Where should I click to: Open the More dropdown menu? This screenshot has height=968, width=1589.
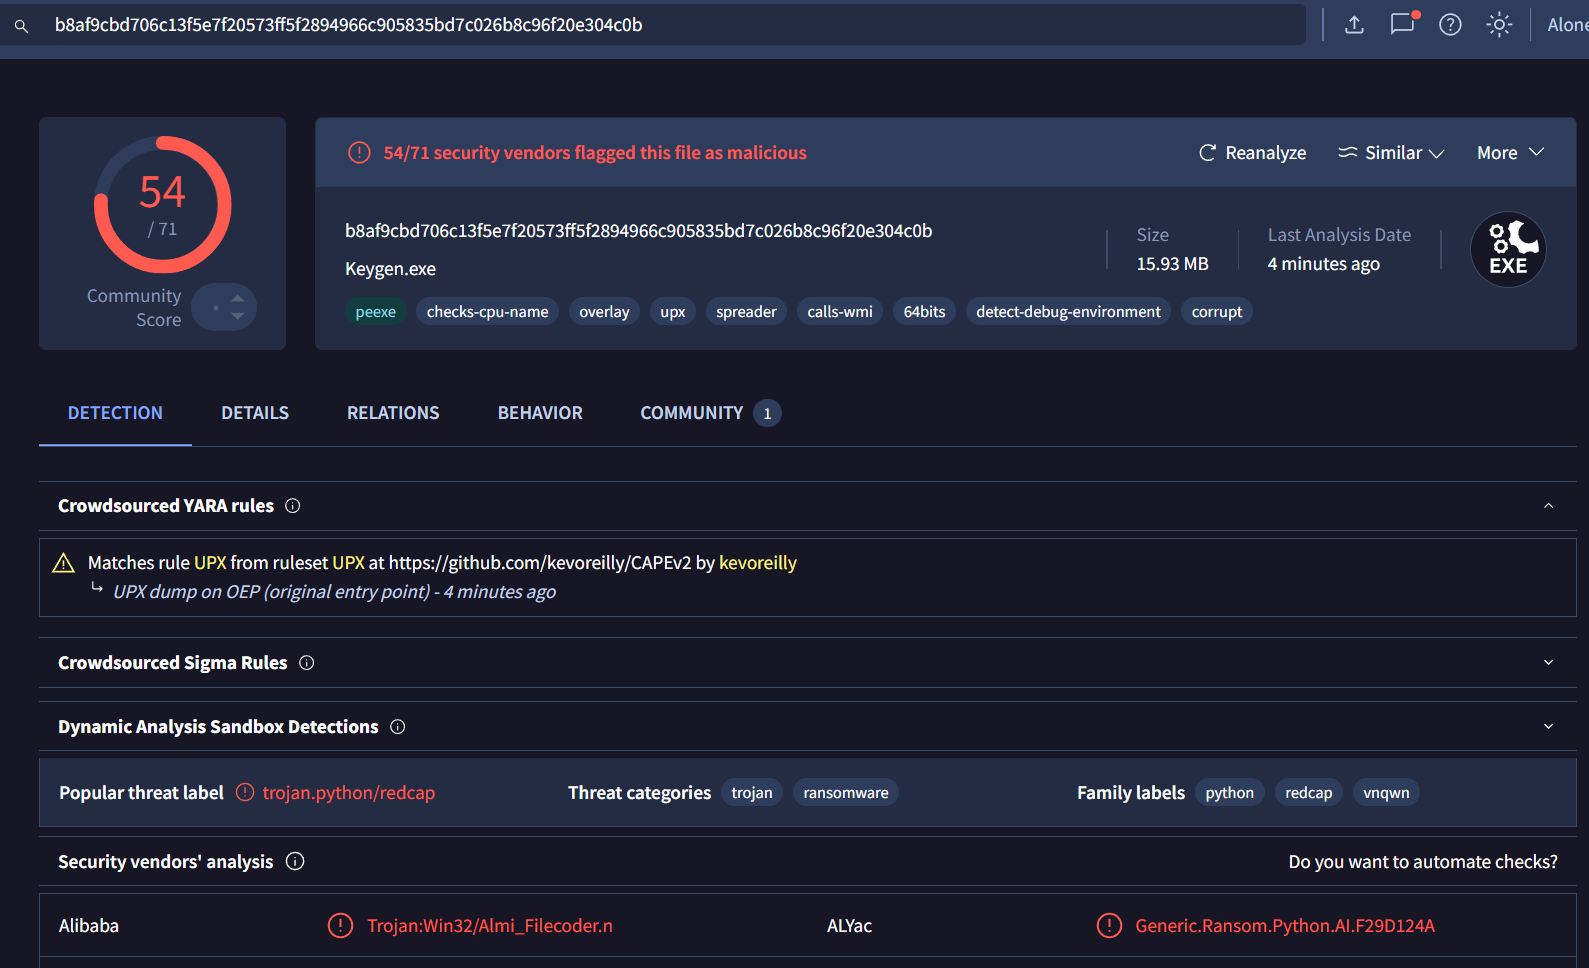point(1510,153)
